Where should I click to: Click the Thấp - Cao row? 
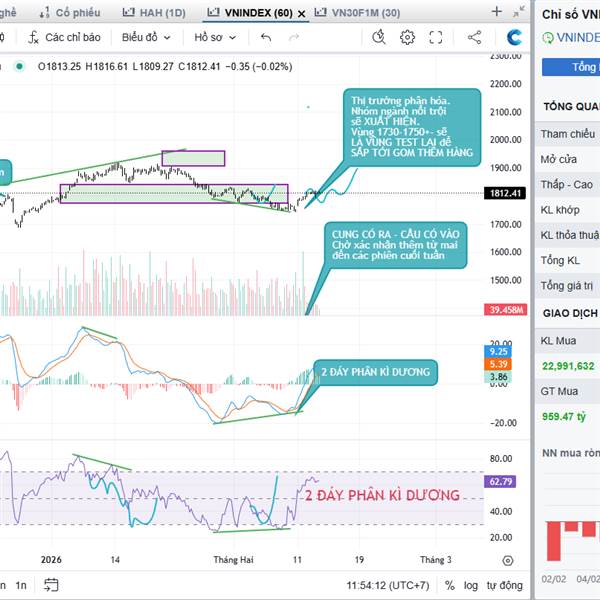[567, 185]
